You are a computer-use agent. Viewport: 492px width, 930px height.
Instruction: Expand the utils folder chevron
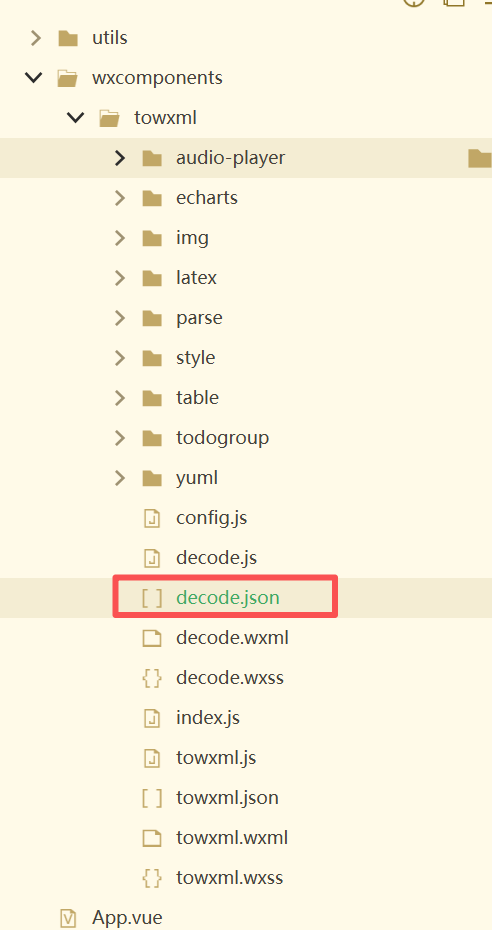[36, 39]
